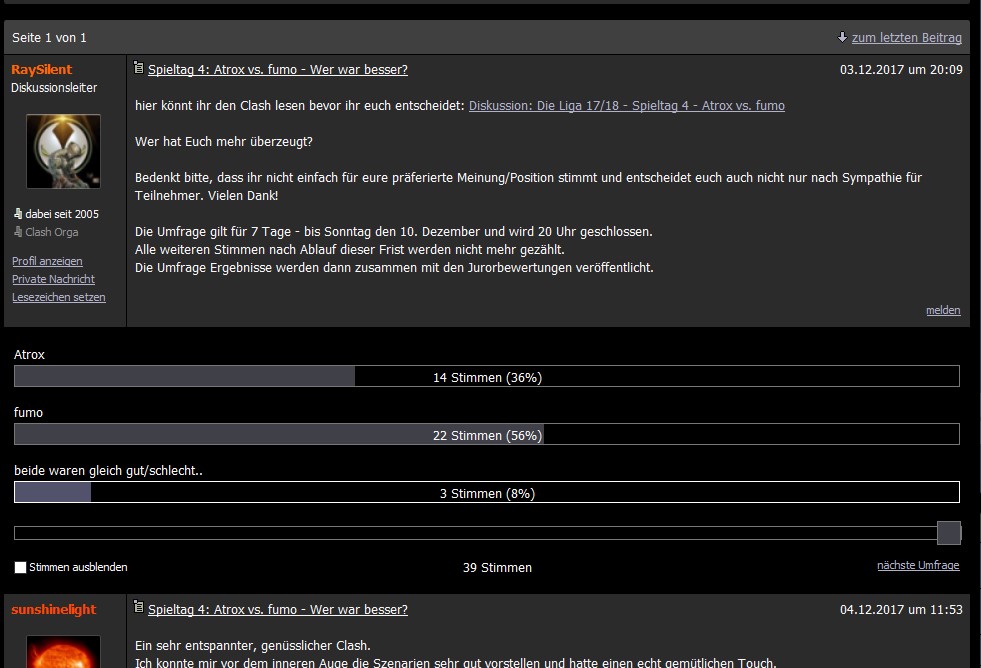Screen dimensions: 981x668
Task: Click 'Lesezeichen setzen' link
Action: coord(59,297)
